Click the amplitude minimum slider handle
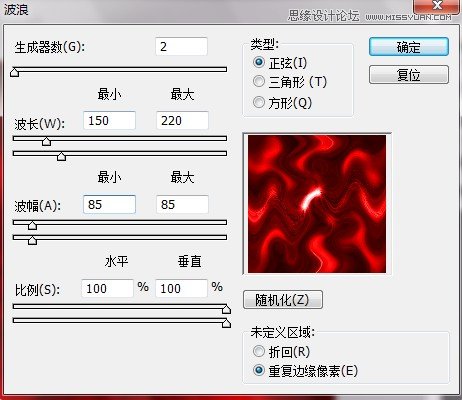462x400 pixels. [x=32, y=225]
